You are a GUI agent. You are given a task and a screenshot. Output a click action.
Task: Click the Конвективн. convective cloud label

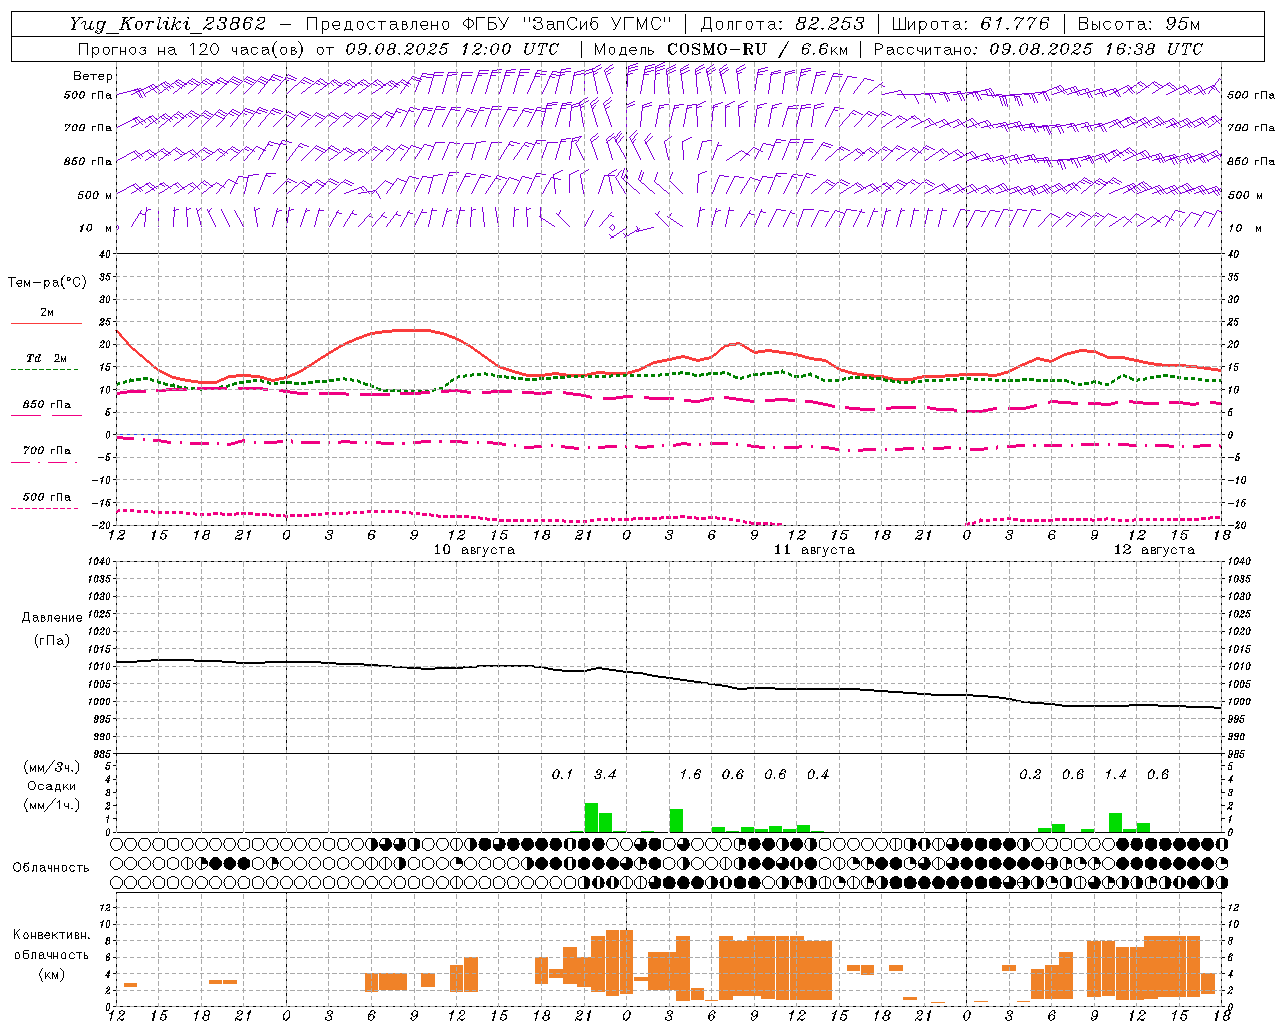[x=51, y=935]
